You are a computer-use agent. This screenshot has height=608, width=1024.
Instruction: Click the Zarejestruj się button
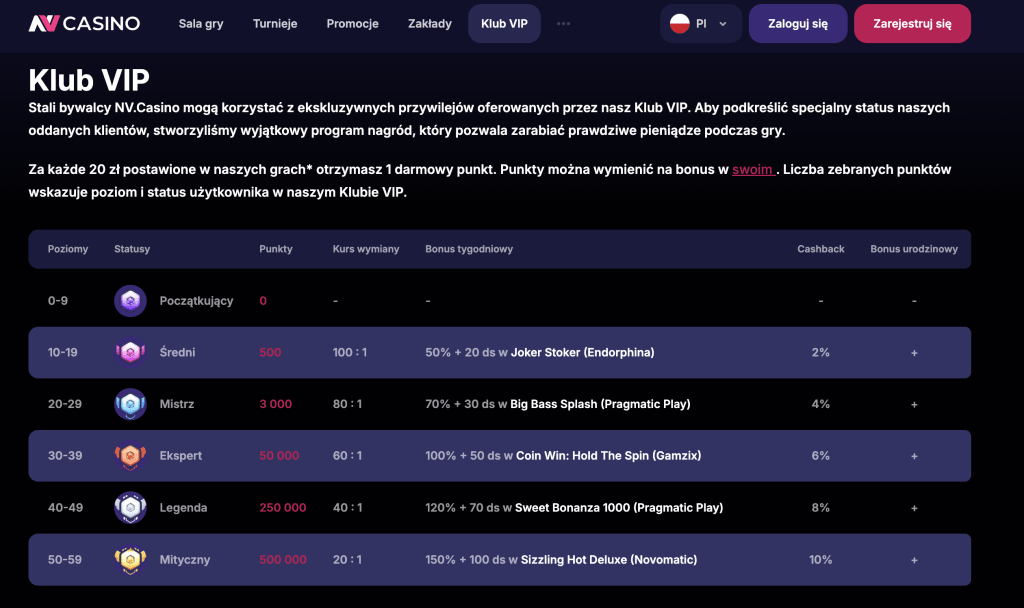912,24
